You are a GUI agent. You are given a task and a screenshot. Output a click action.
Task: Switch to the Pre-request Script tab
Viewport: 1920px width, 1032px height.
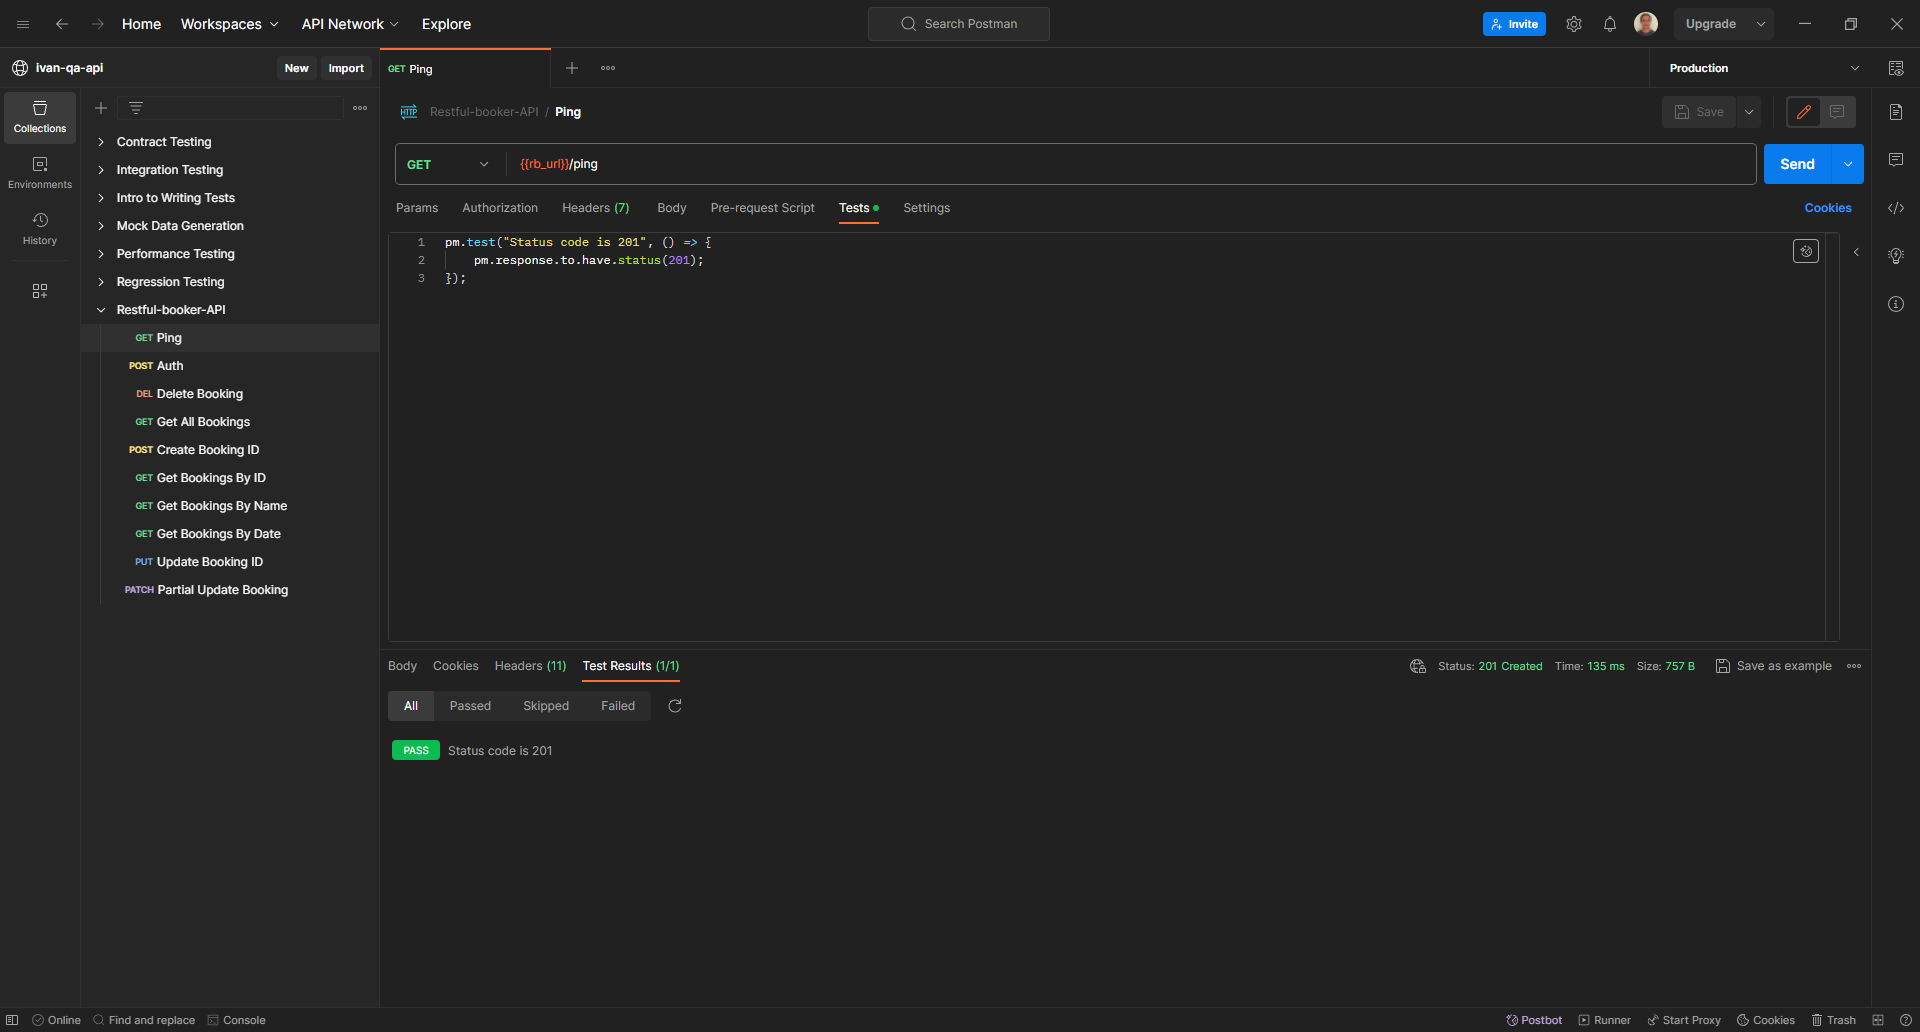[763, 208]
